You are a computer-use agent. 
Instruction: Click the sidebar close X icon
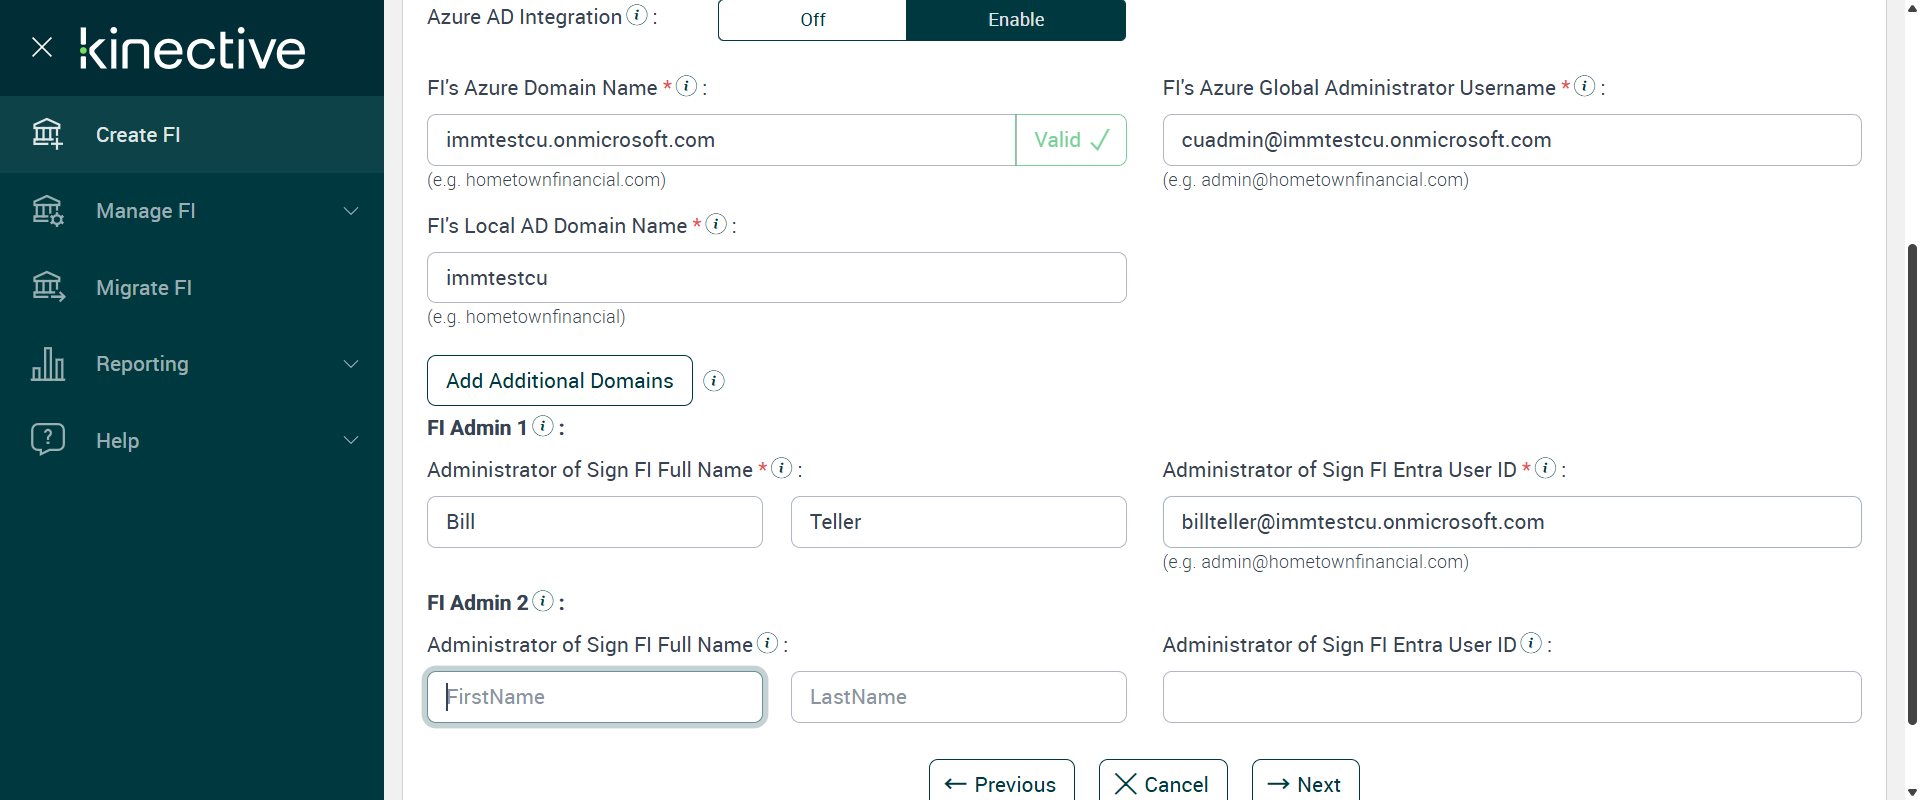[42, 47]
